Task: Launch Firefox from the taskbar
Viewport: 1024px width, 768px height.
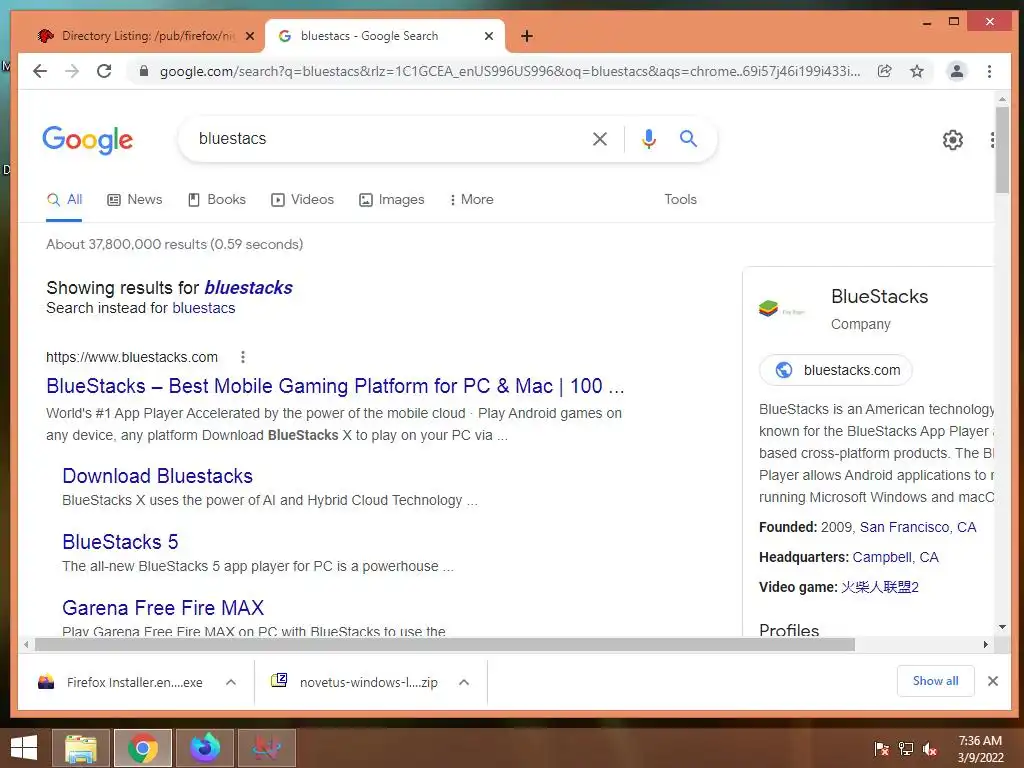Action: (x=205, y=748)
